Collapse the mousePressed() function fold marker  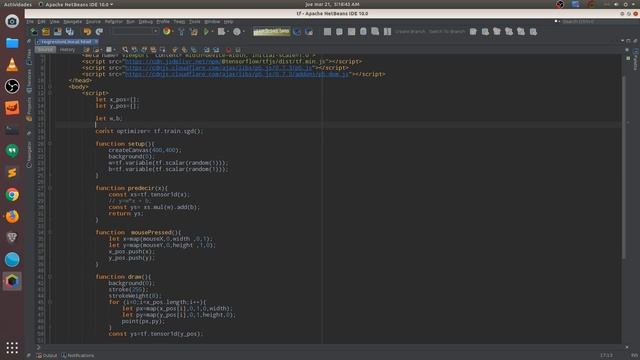50,232
